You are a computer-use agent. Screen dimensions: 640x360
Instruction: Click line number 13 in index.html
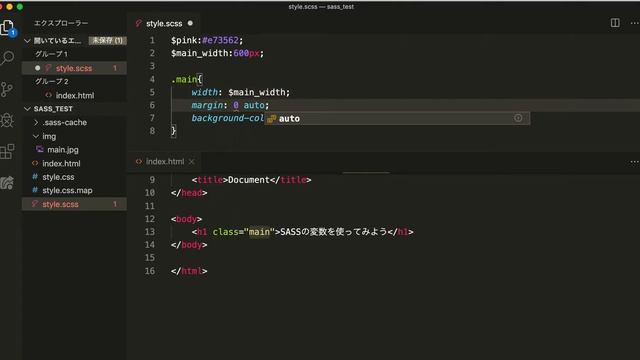point(150,232)
